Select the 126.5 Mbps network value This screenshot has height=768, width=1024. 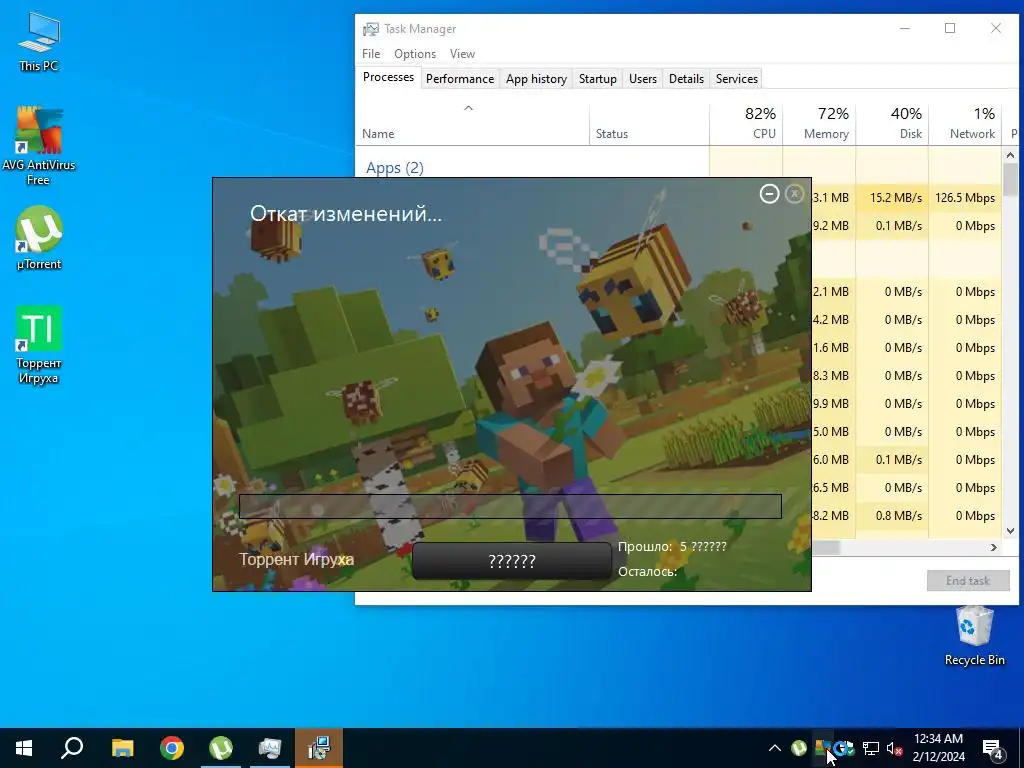(965, 198)
